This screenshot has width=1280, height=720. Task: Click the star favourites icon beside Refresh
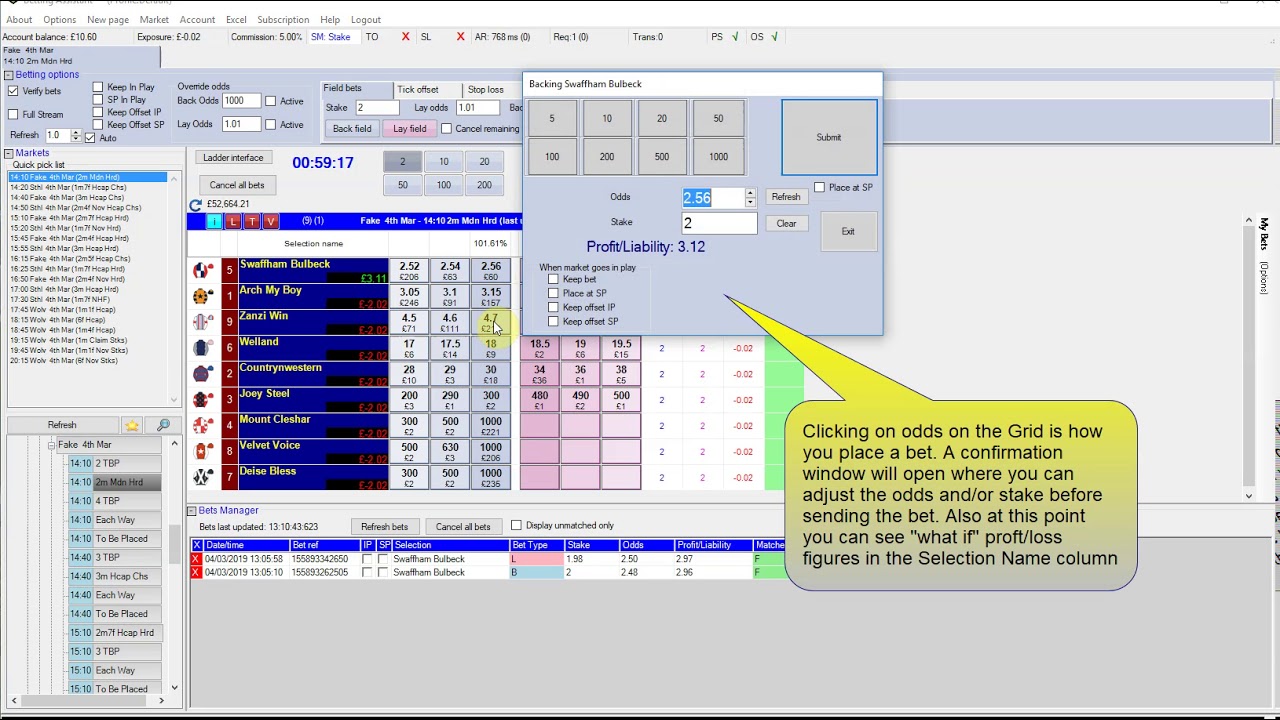(132, 425)
